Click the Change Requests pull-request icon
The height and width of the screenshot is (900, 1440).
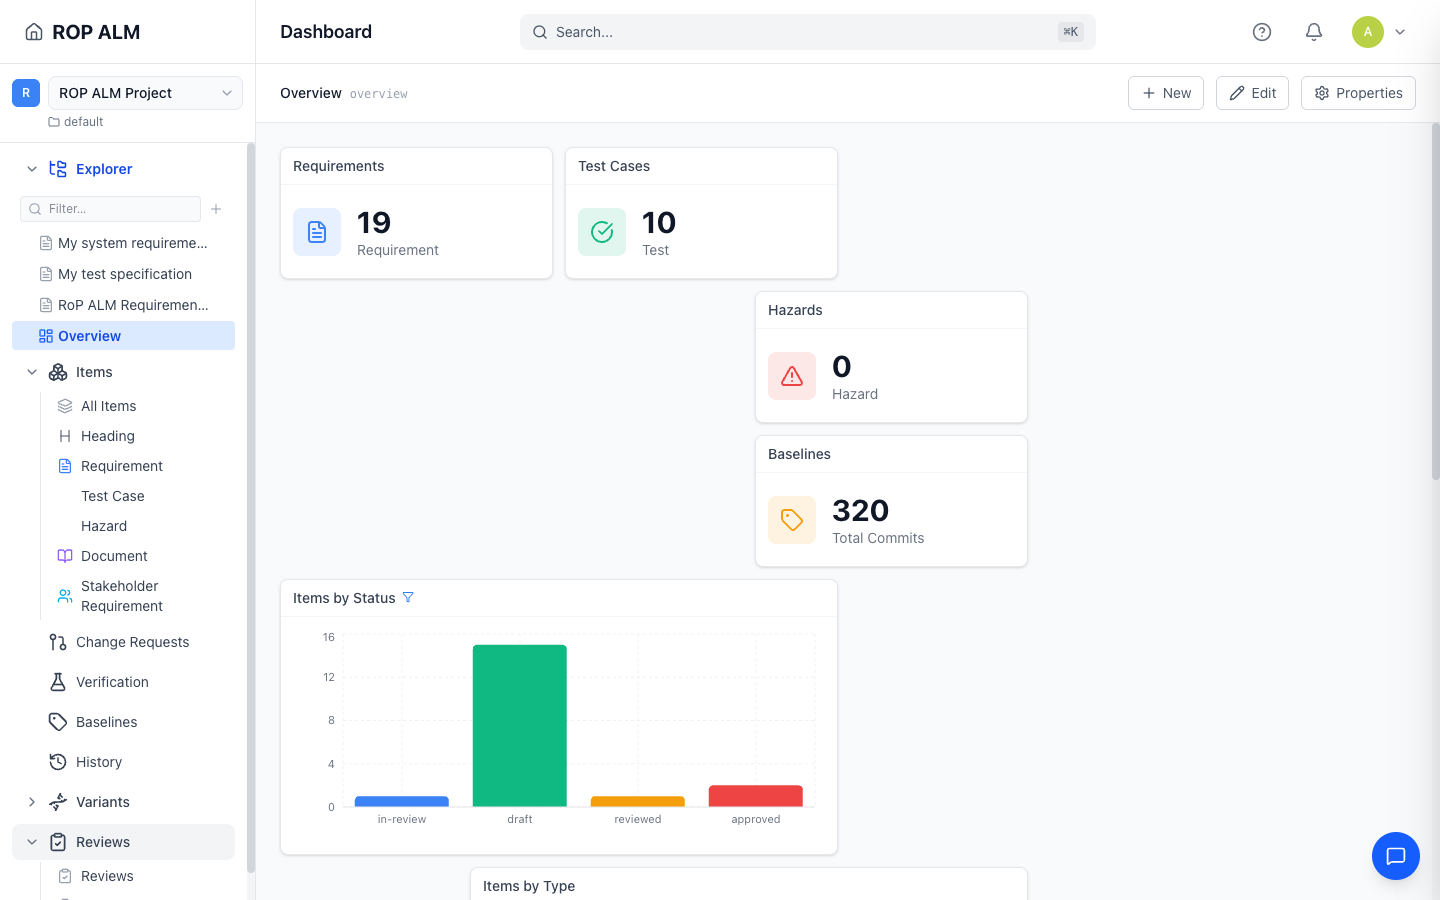[58, 642]
